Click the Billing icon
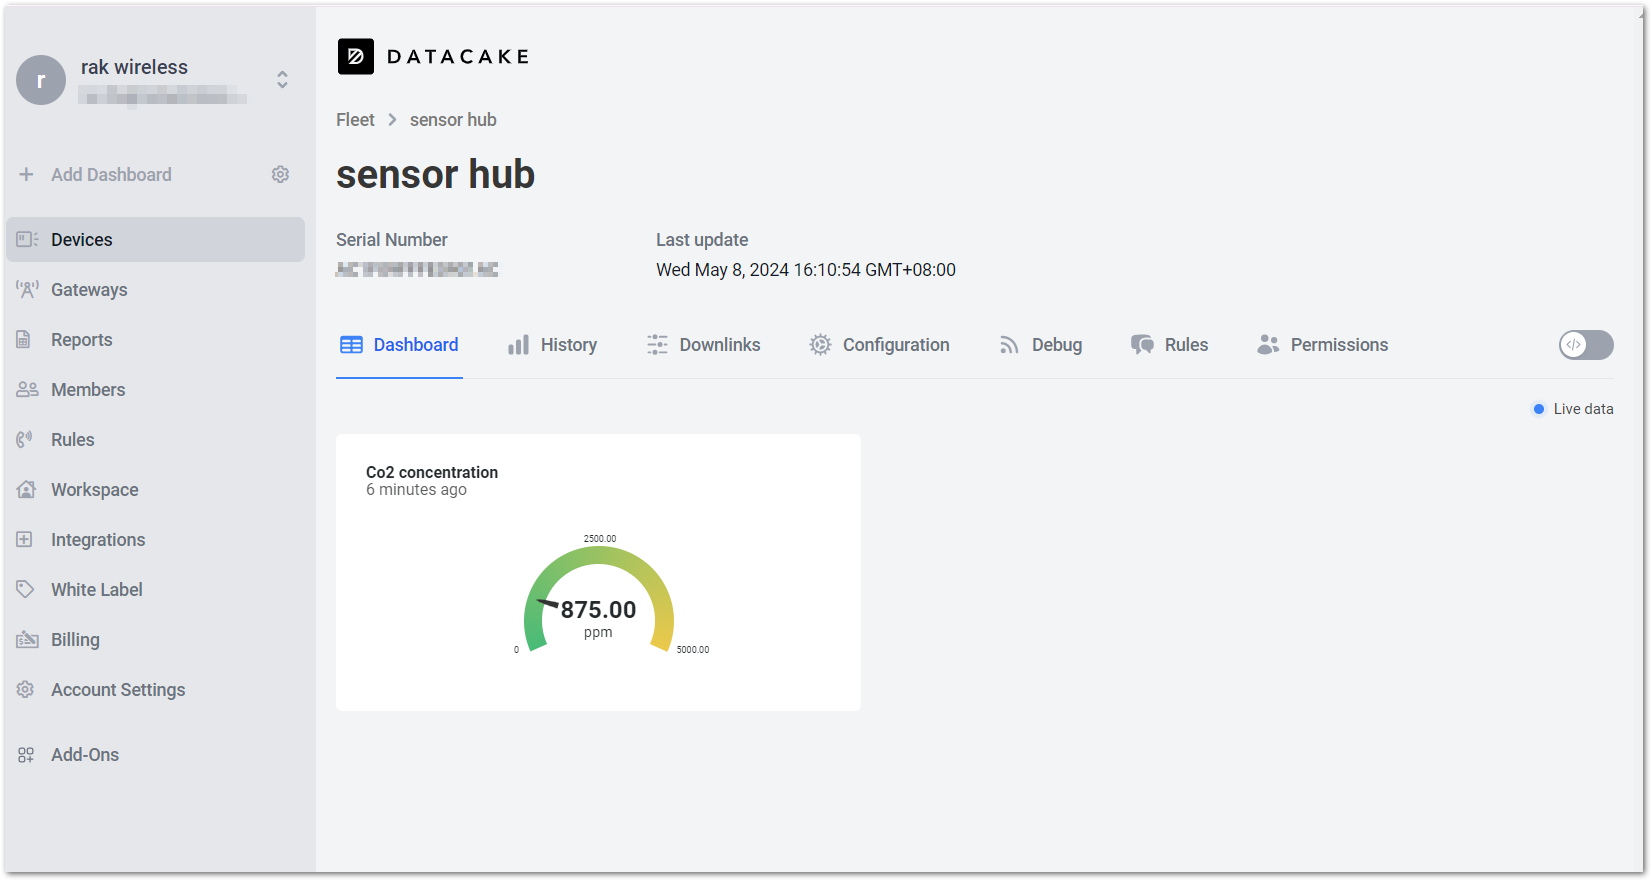The image size is (1652, 881). coord(27,640)
